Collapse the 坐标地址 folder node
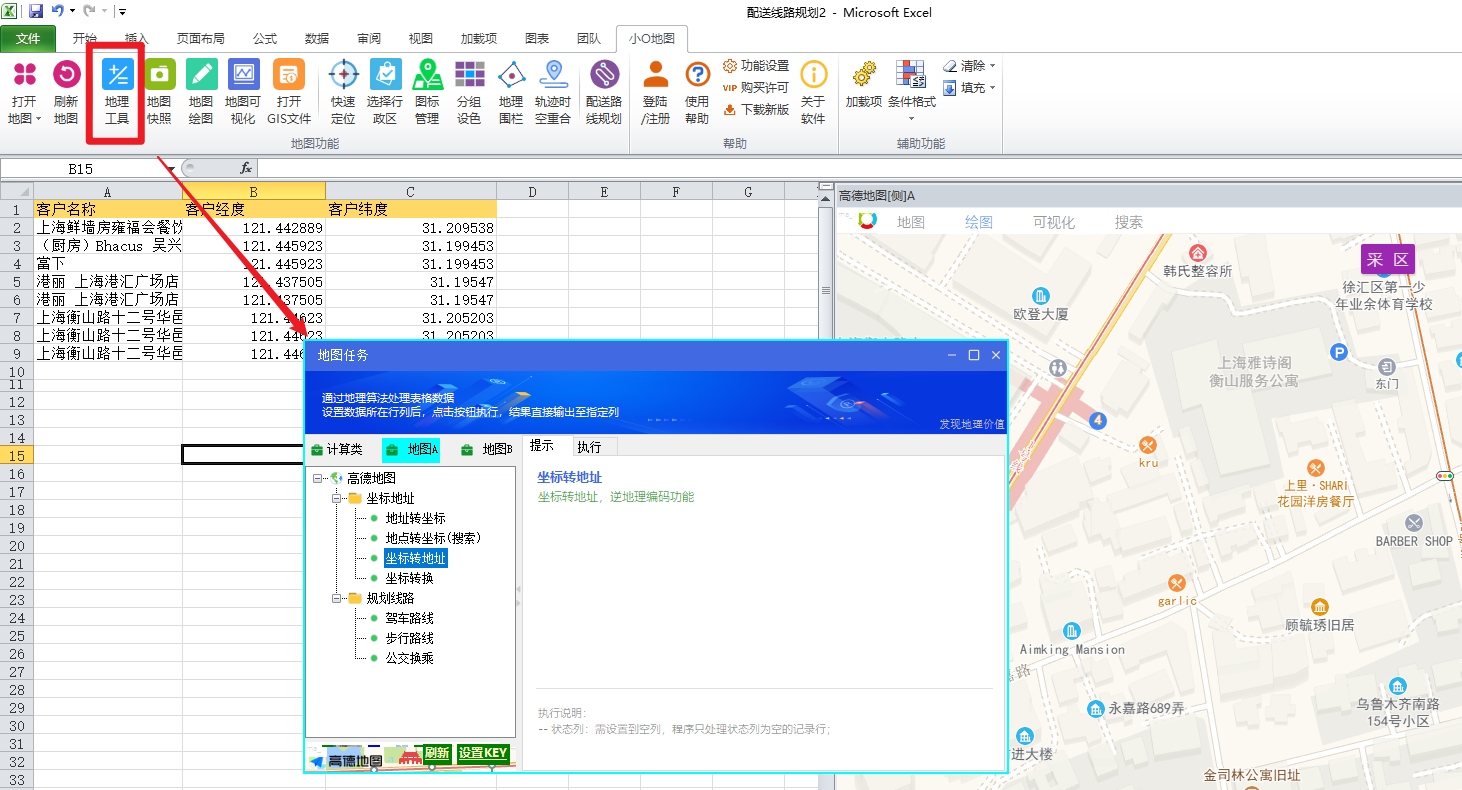 coord(338,498)
